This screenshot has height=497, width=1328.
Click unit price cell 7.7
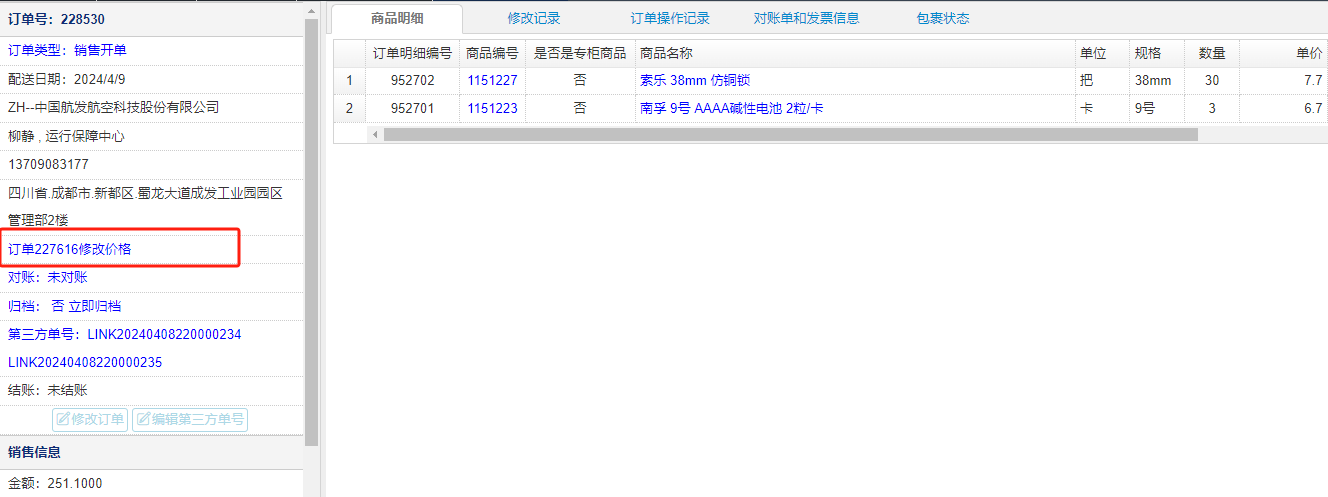click(1284, 81)
